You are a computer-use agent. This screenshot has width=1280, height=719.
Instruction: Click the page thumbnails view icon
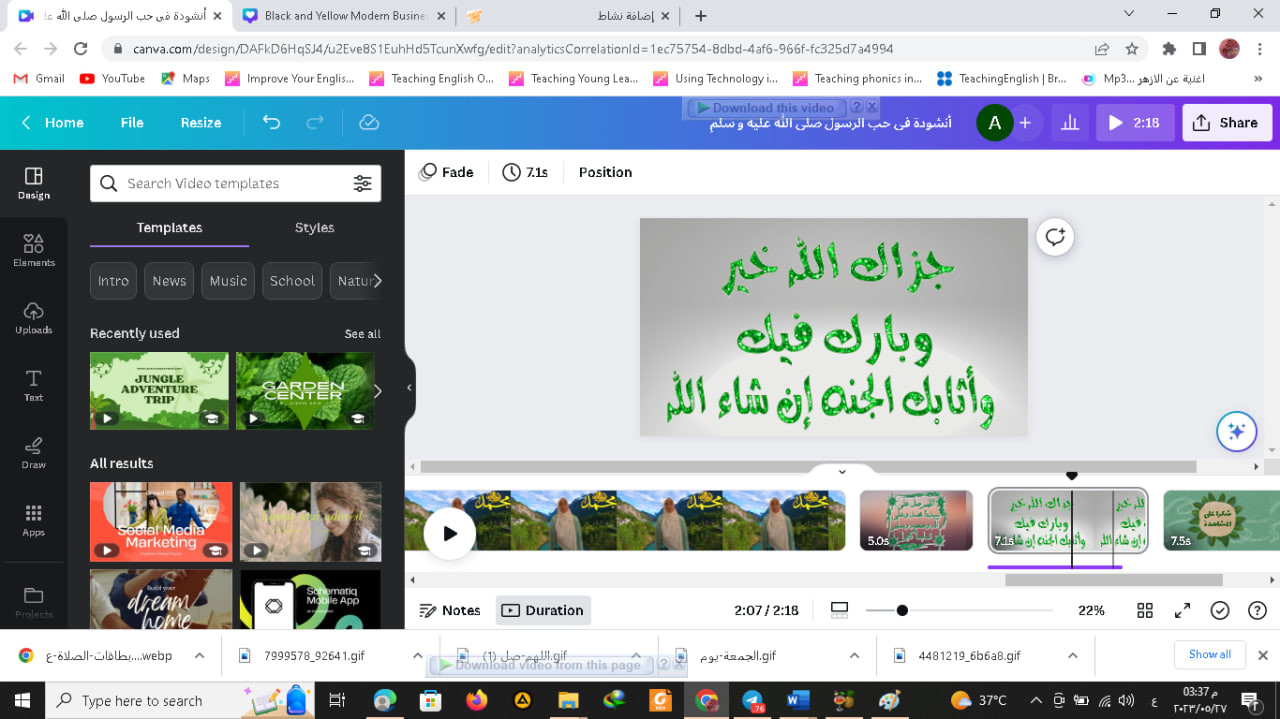[840, 610]
